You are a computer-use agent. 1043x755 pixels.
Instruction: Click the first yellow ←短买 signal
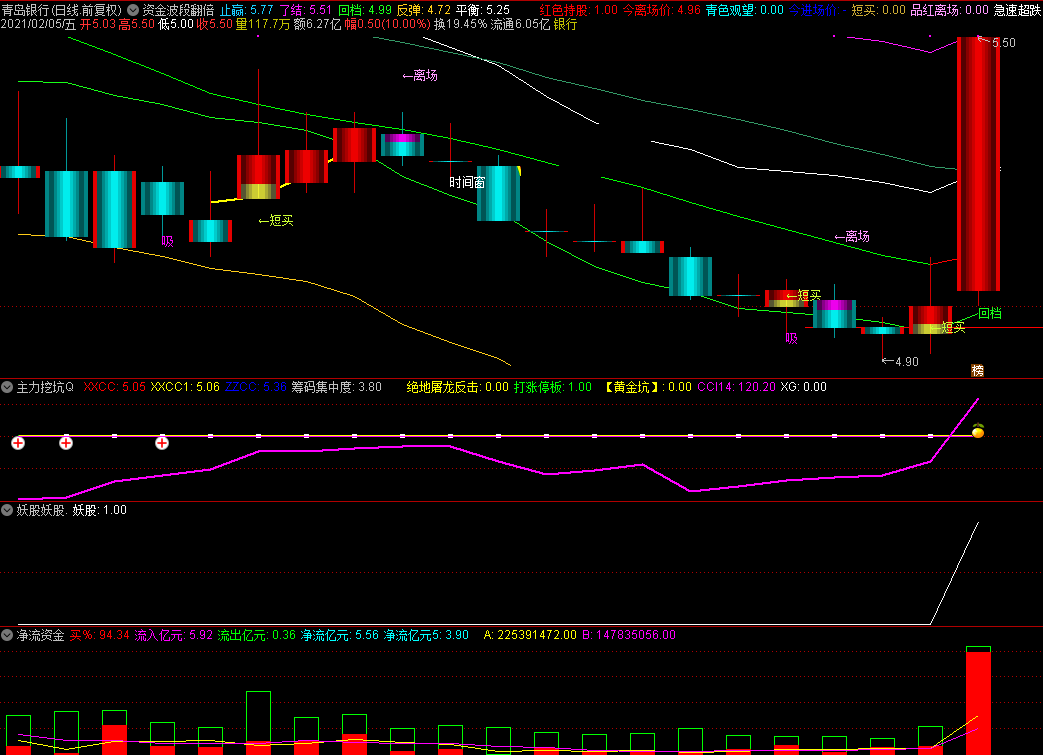pos(276,221)
